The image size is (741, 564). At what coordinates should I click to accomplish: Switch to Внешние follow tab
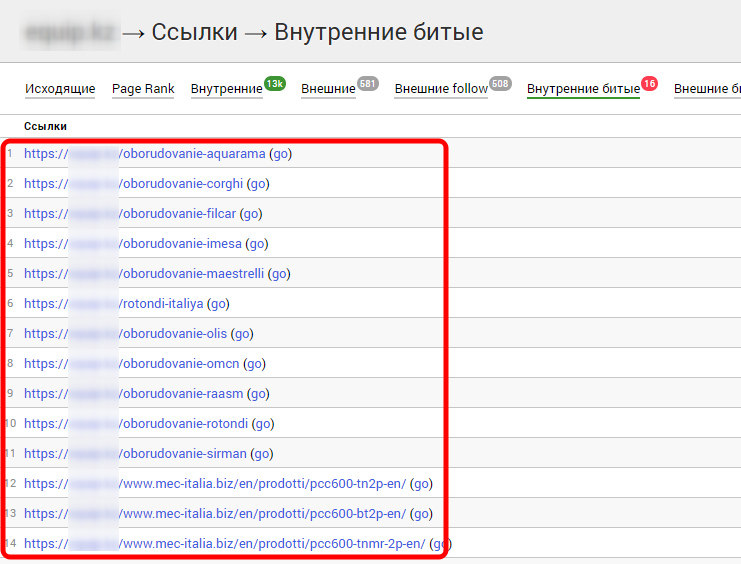pyautogui.click(x=441, y=89)
